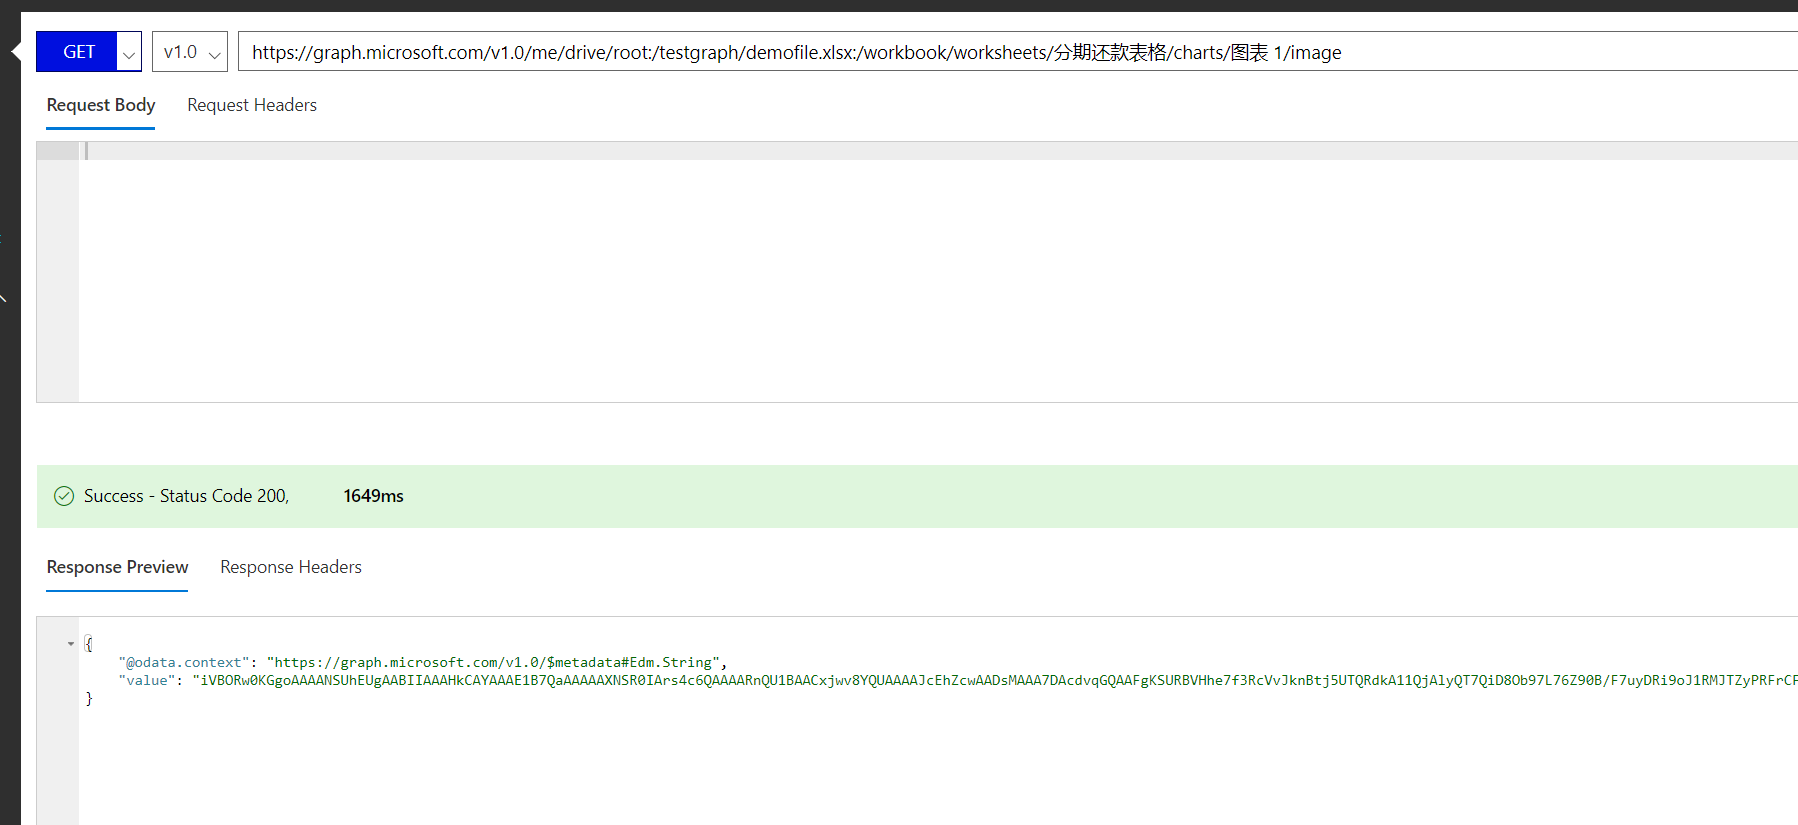Open the HTTP method dropdown chevron
Image resolution: width=1798 pixels, height=825 pixels.
129,54
